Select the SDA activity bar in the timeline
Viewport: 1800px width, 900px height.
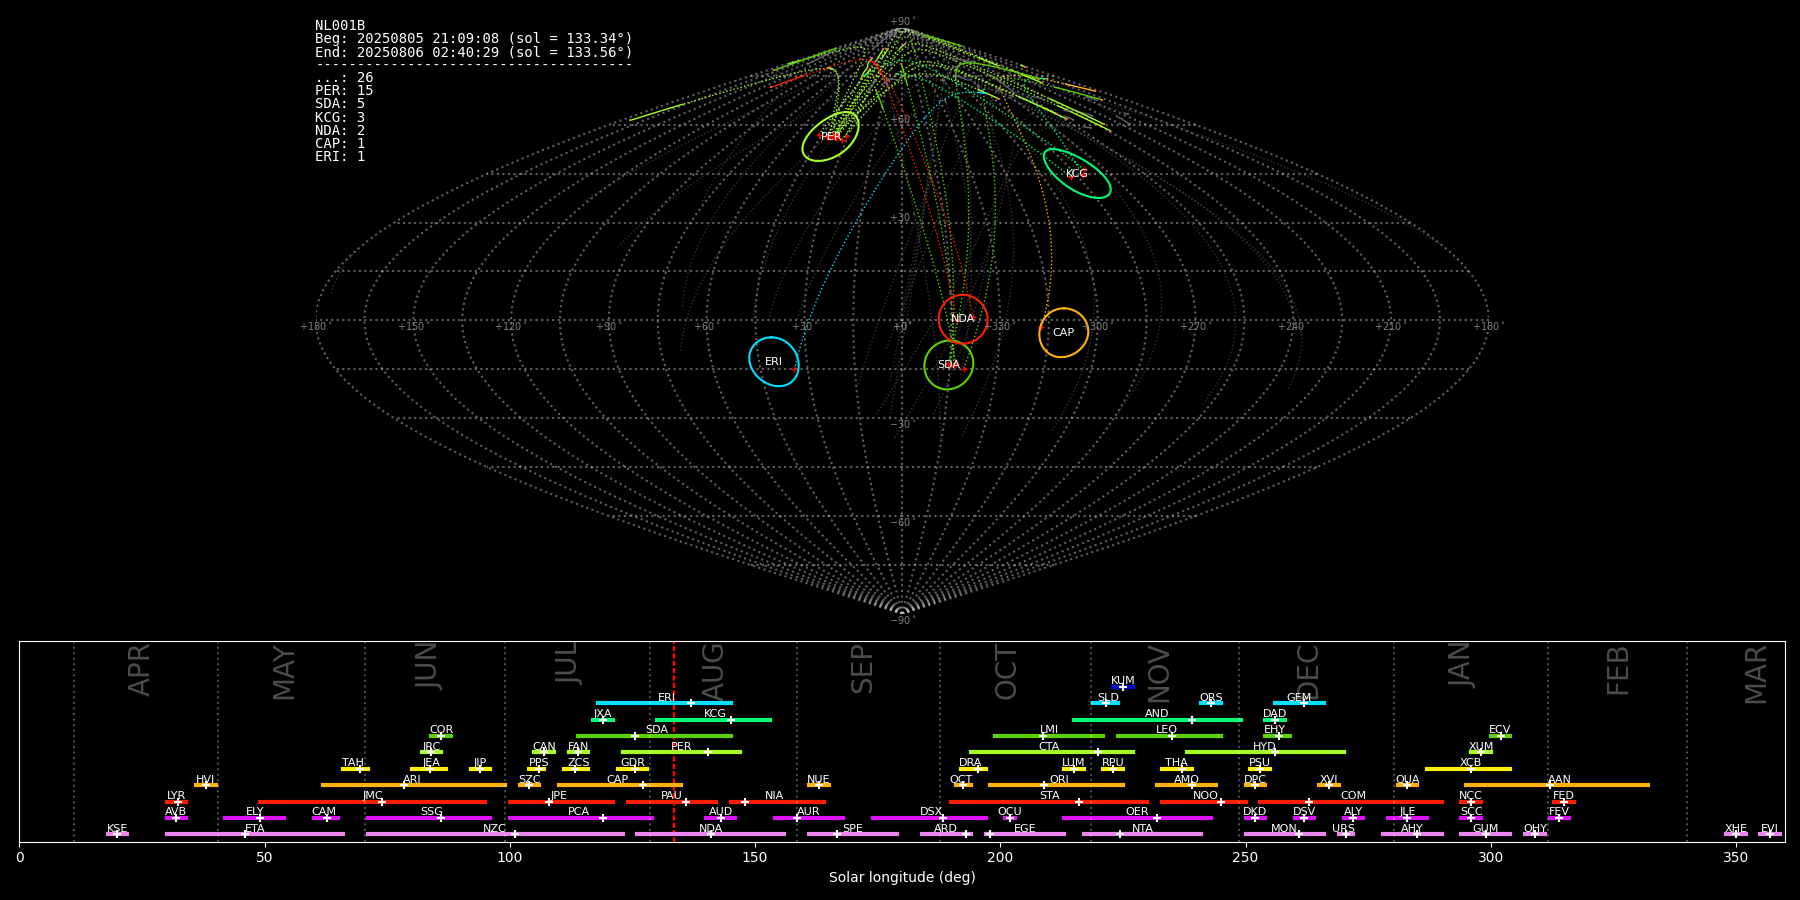pyautogui.click(x=654, y=736)
